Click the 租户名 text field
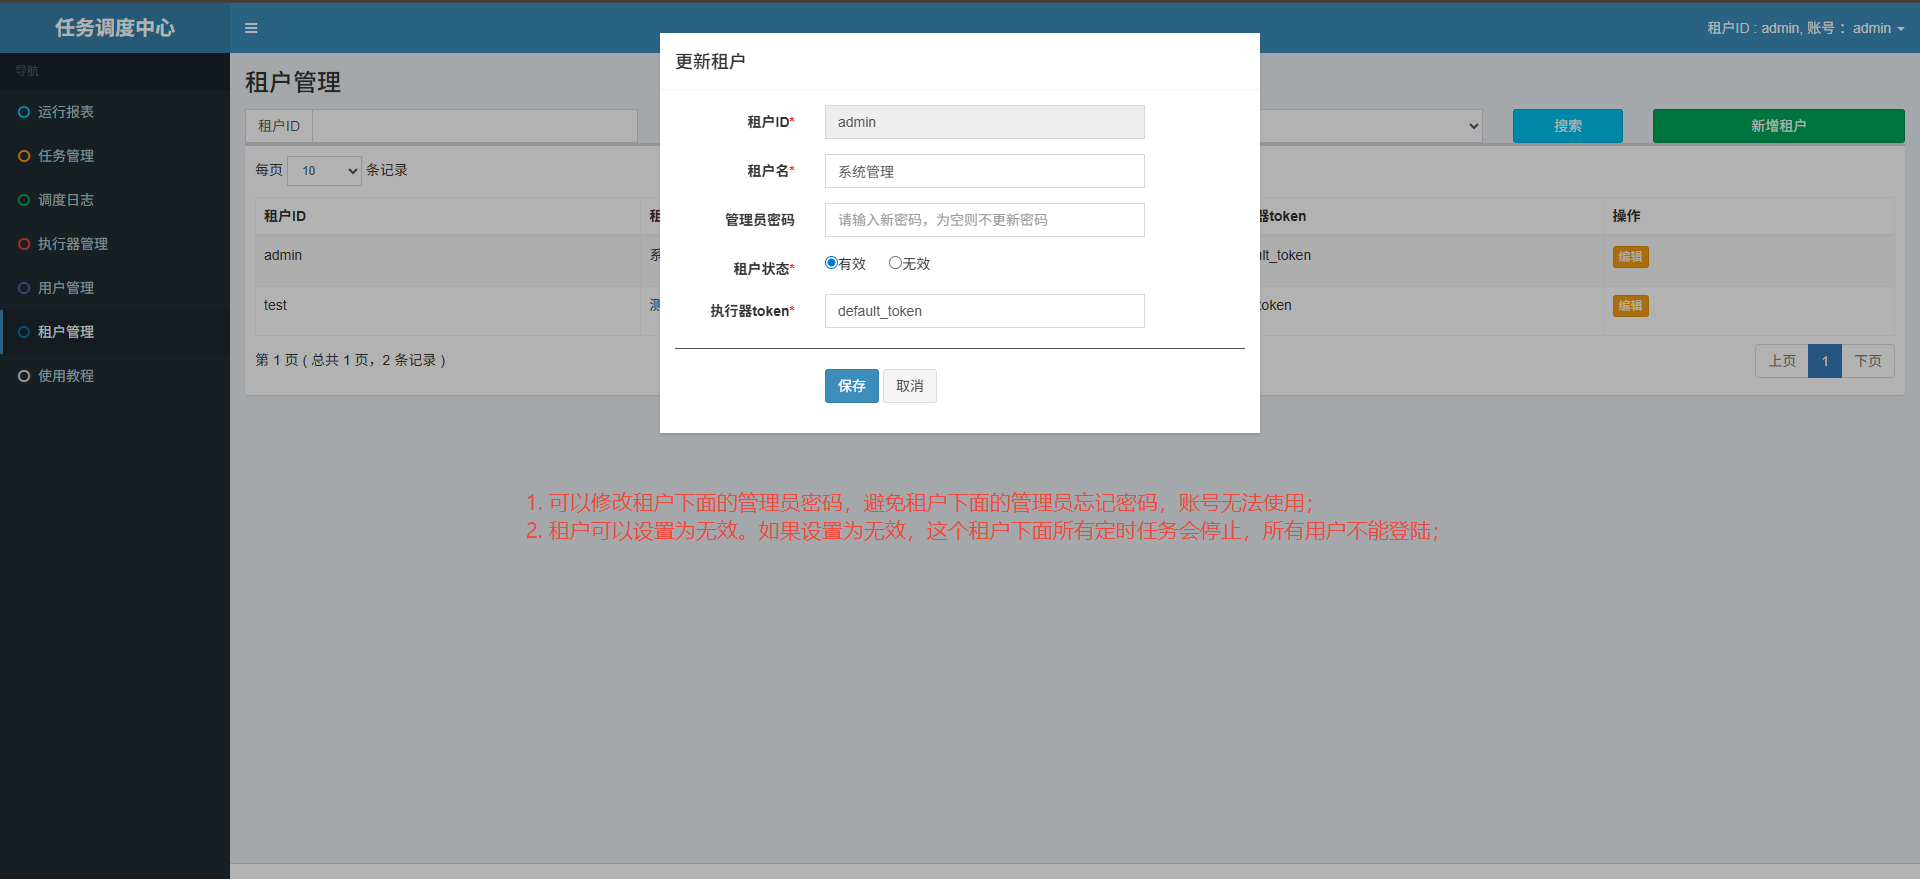This screenshot has height=879, width=1920. tap(984, 171)
